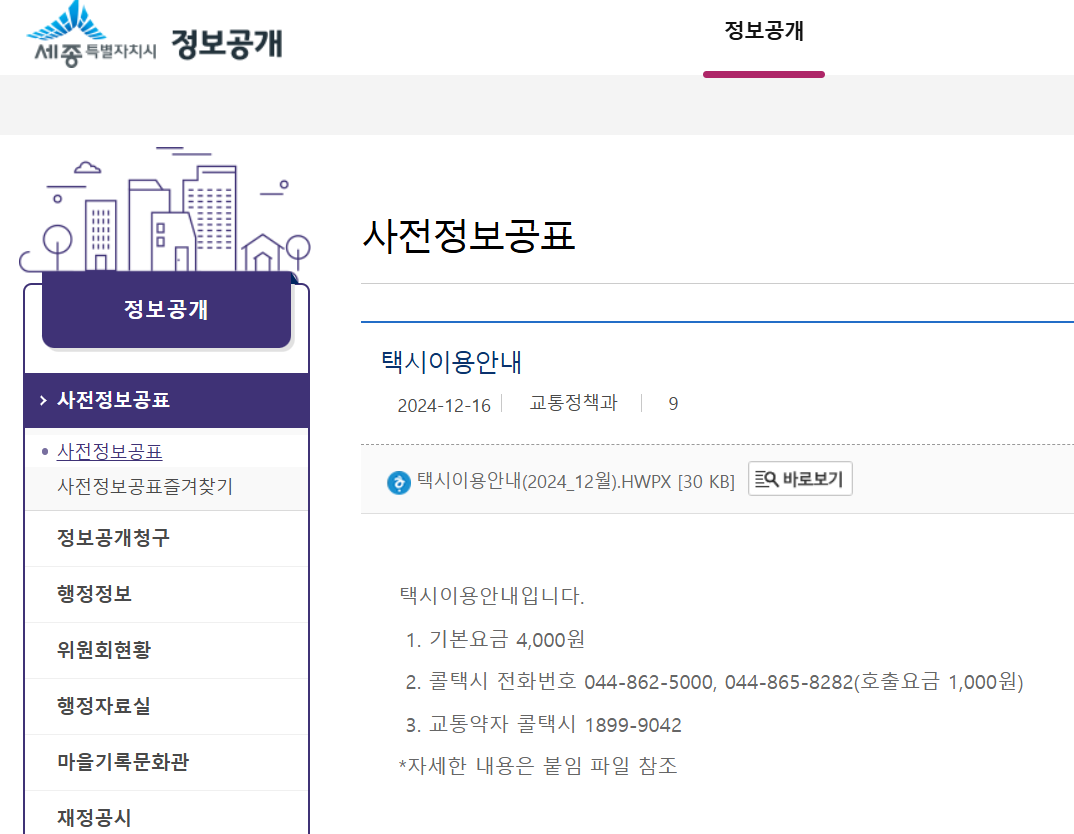This screenshot has height=834, width=1074.
Task: Click the note '*자세한 내용은 붙임 파일 참조'
Action: coord(538,766)
